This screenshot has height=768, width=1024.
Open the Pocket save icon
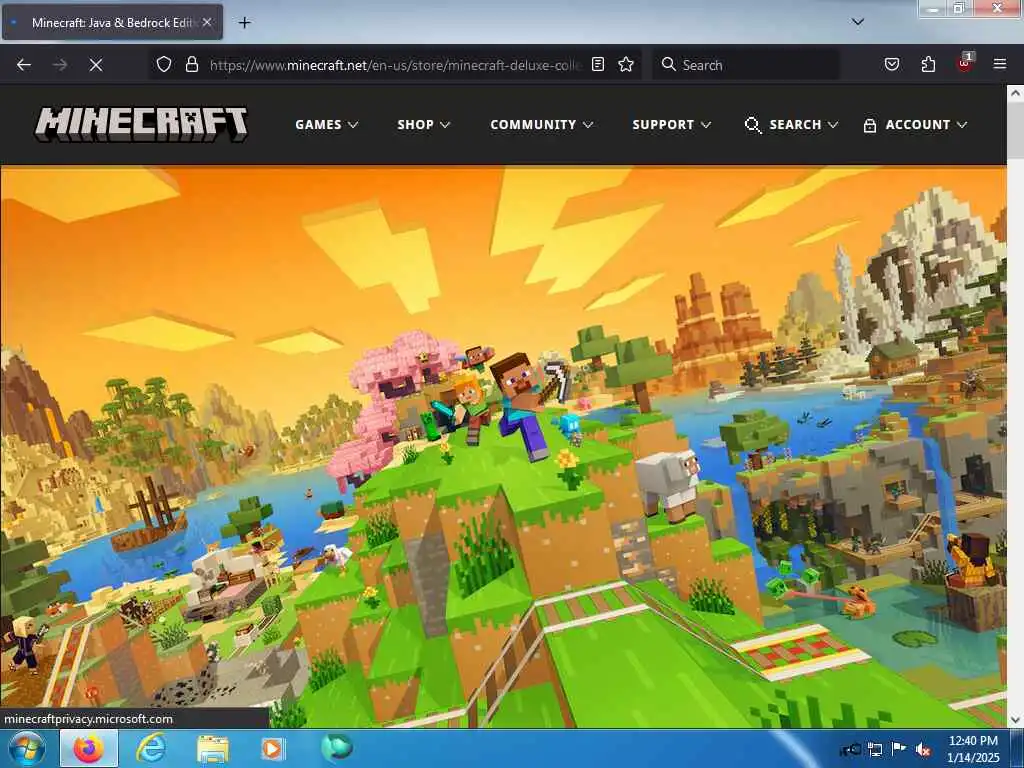pos(891,64)
